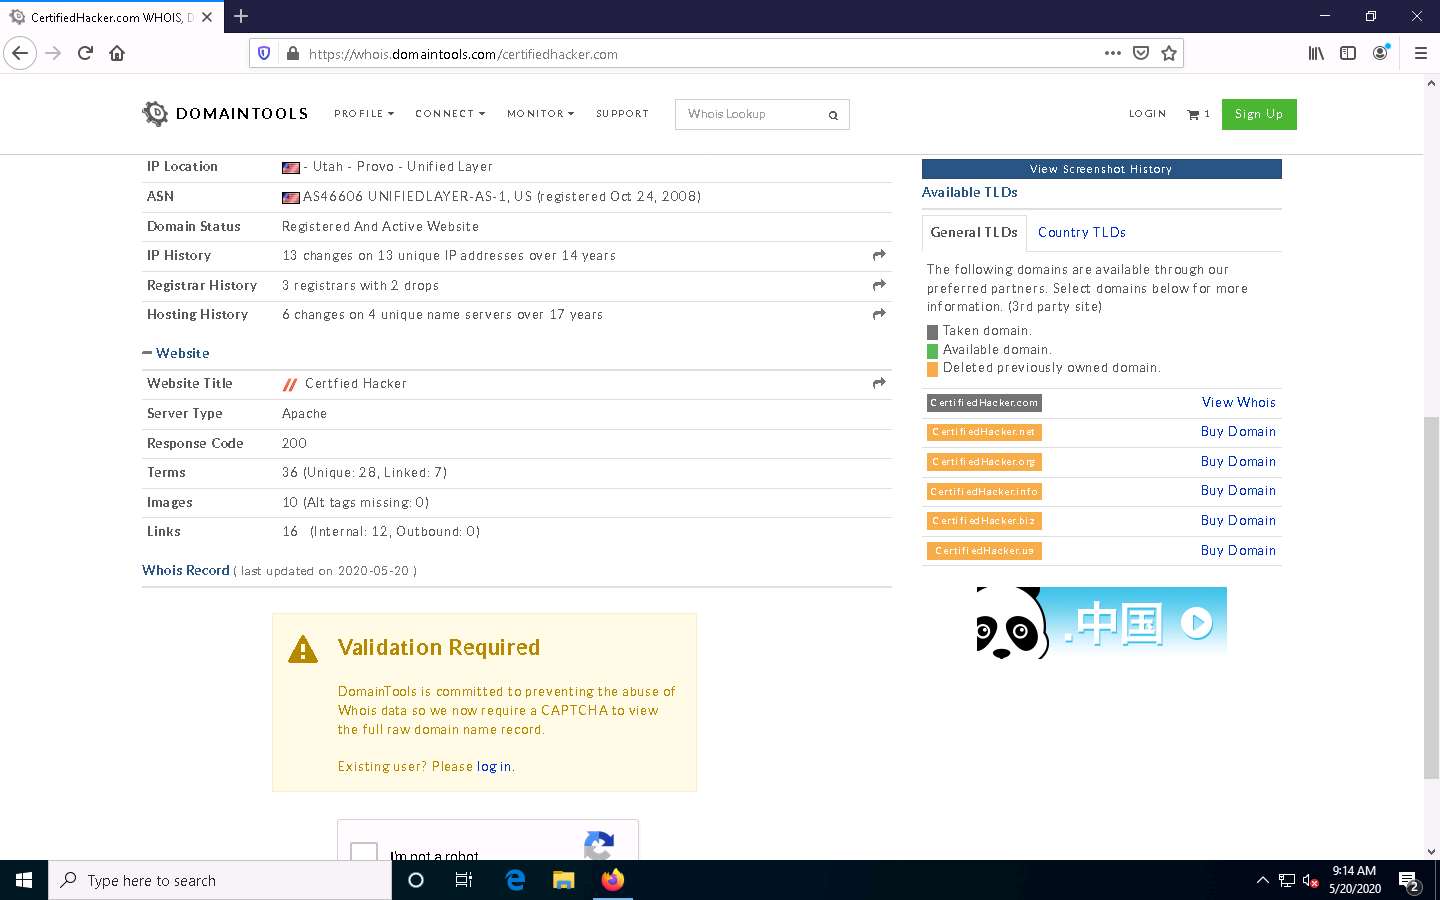The width and height of the screenshot is (1440, 900).
Task: Click View Screenshot History button
Action: 1101,169
